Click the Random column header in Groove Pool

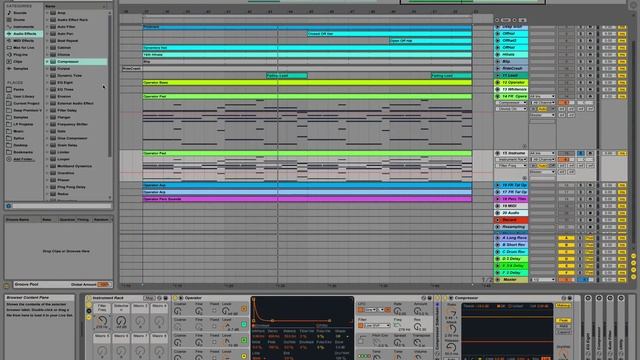click(101, 220)
